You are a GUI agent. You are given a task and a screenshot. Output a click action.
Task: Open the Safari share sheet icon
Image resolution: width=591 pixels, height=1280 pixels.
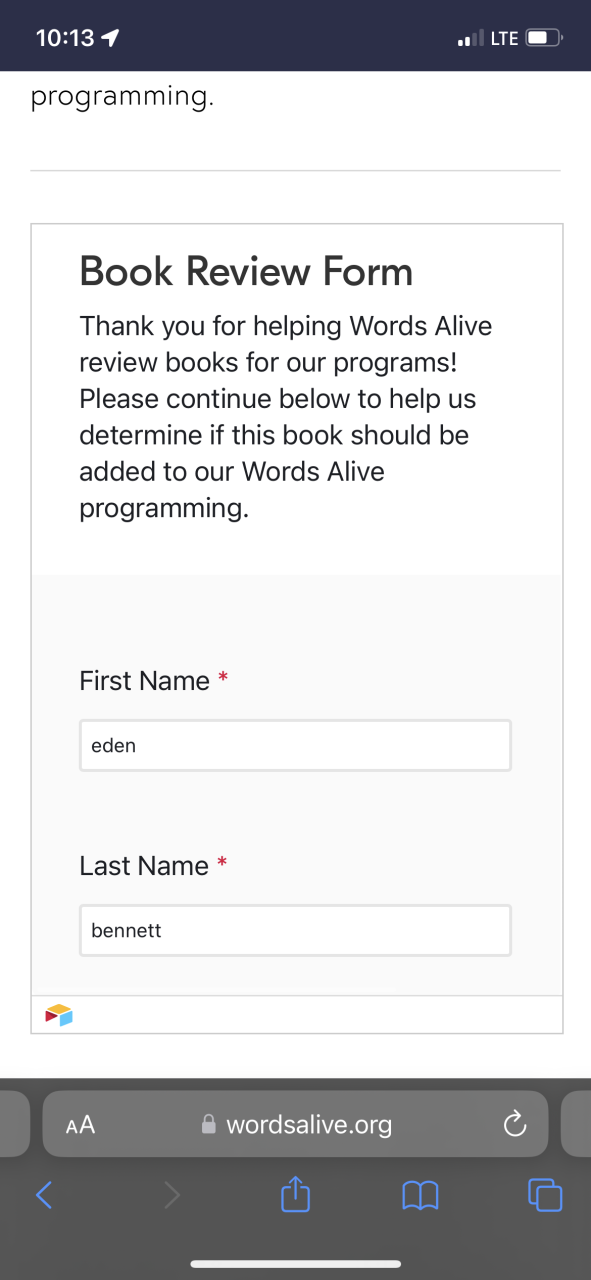[x=295, y=1192]
